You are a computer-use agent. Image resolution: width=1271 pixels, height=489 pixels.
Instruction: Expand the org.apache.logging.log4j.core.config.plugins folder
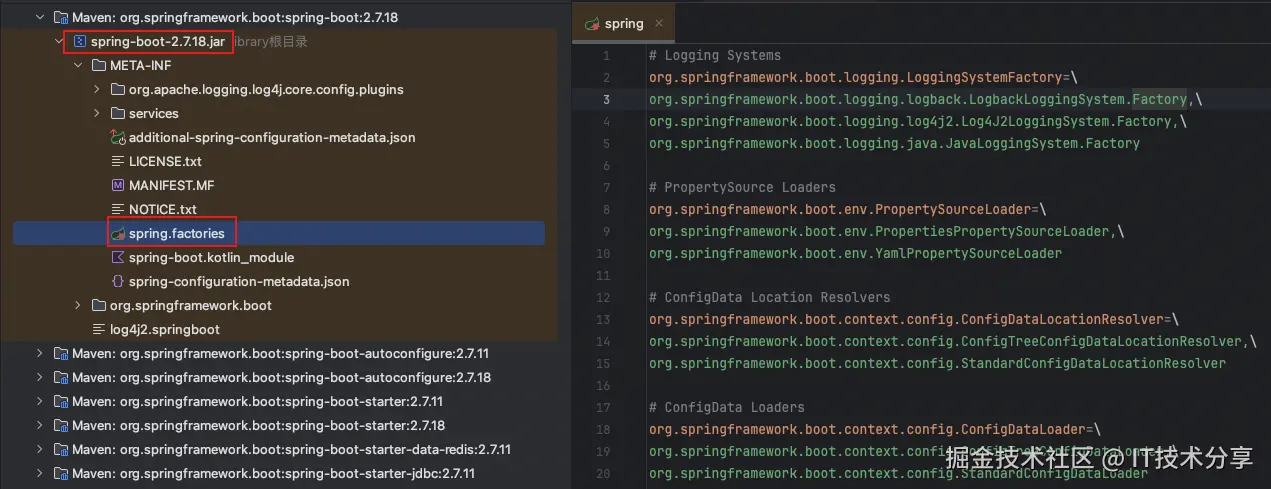(97, 90)
